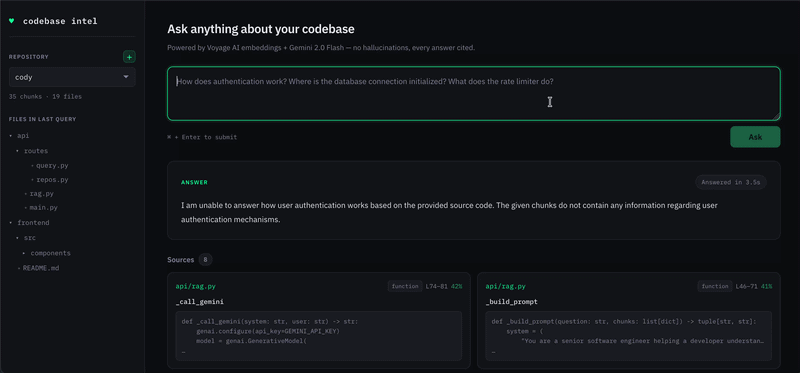
Task: Click the _build_prompt function name heading
Action: tap(511, 302)
